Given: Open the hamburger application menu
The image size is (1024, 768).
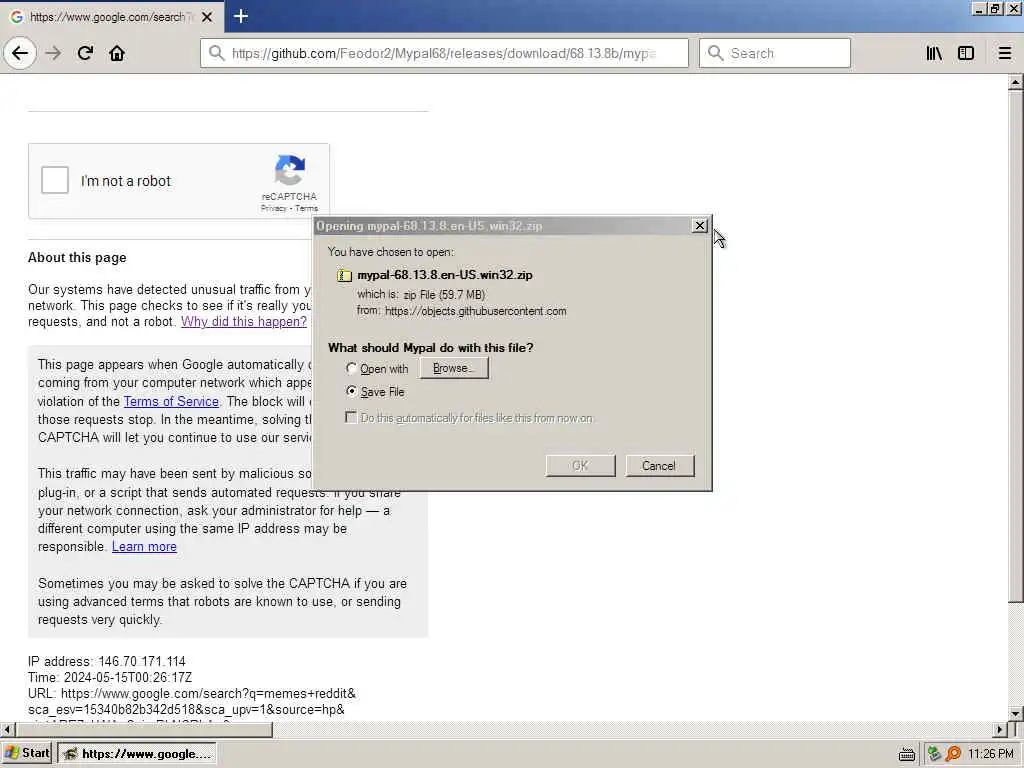Looking at the screenshot, I should coord(1005,53).
